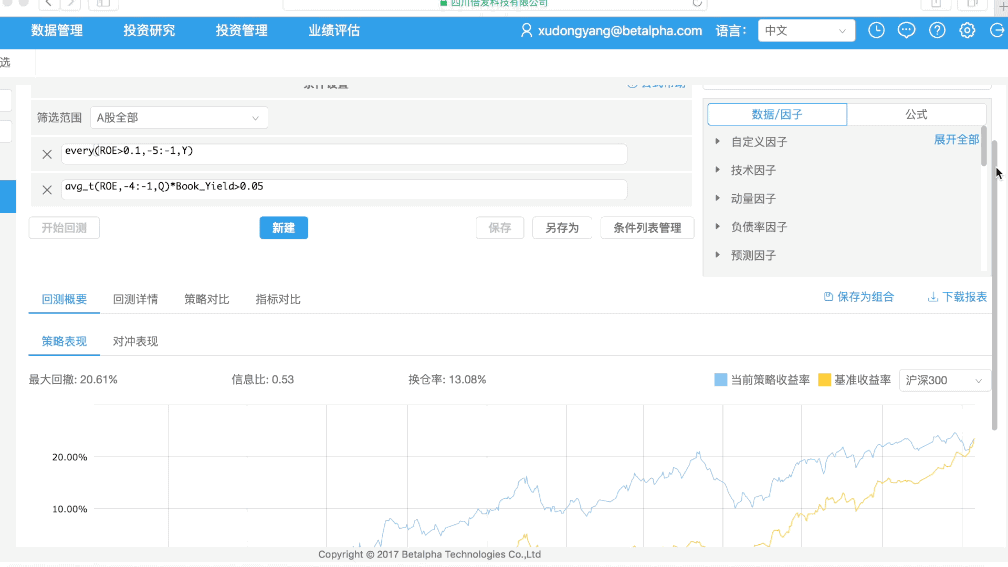Open the chat message icon
Screen dimensions: 1008x567
tap(906, 30)
